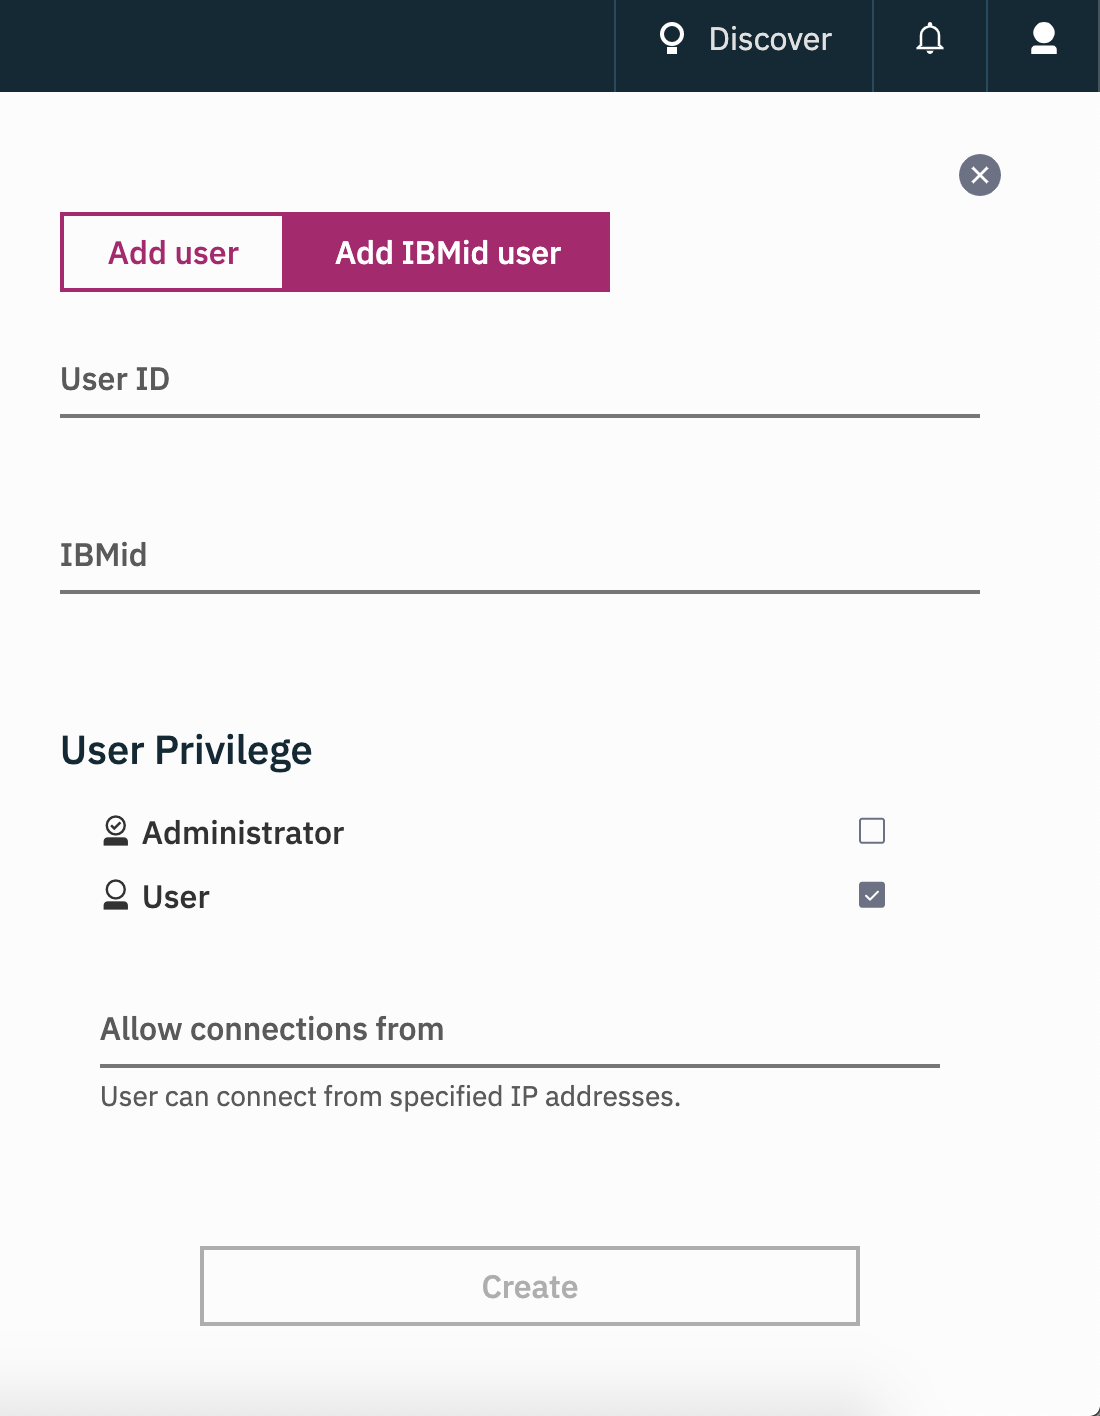This screenshot has height=1416, width=1100.
Task: Click the IP addresses helper text
Action: click(x=390, y=1097)
